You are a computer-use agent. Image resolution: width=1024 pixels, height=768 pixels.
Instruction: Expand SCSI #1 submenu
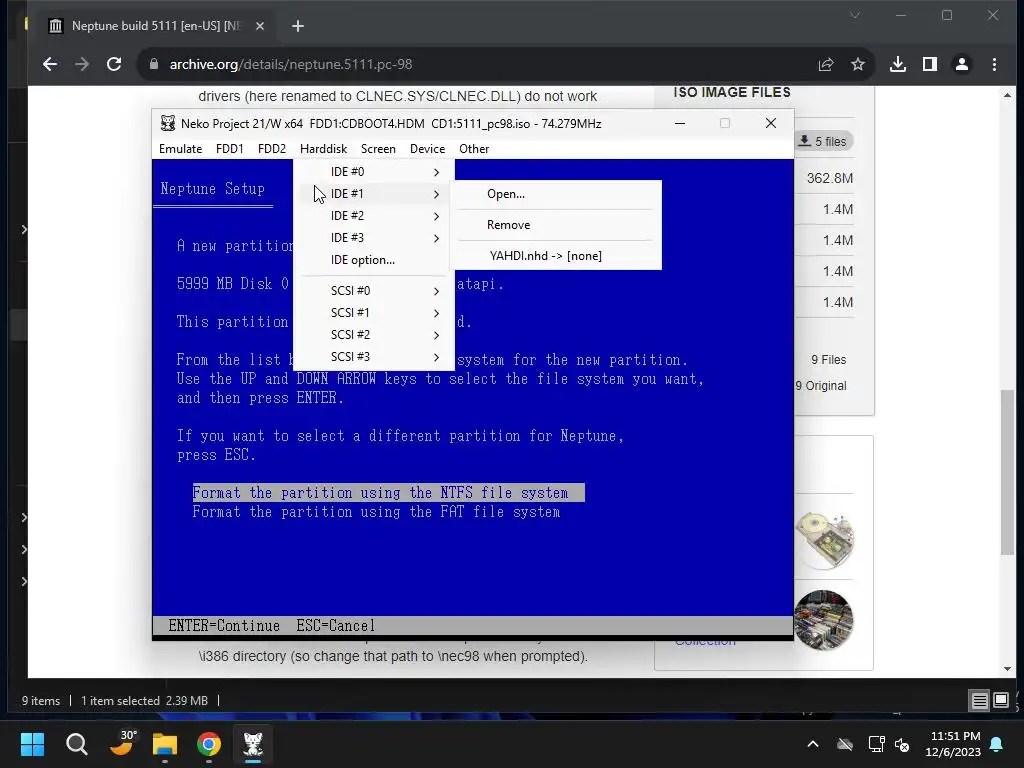[374, 313]
